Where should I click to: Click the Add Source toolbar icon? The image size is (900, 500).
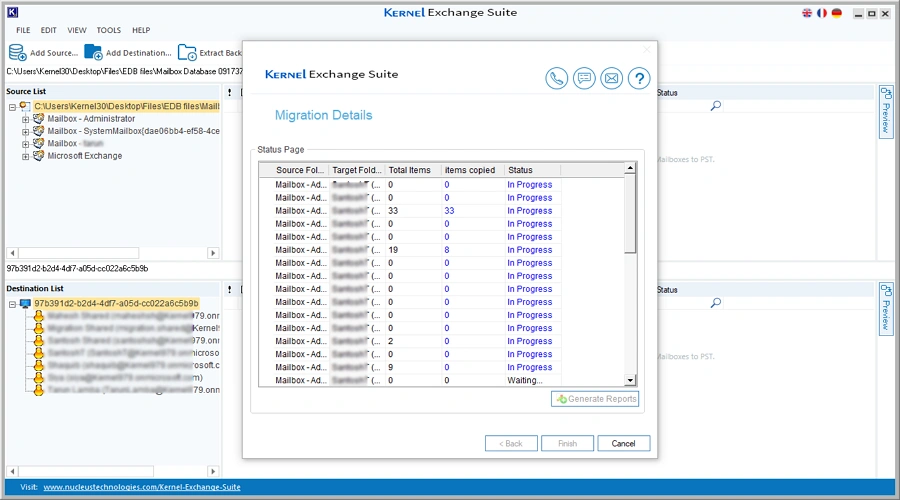18,52
